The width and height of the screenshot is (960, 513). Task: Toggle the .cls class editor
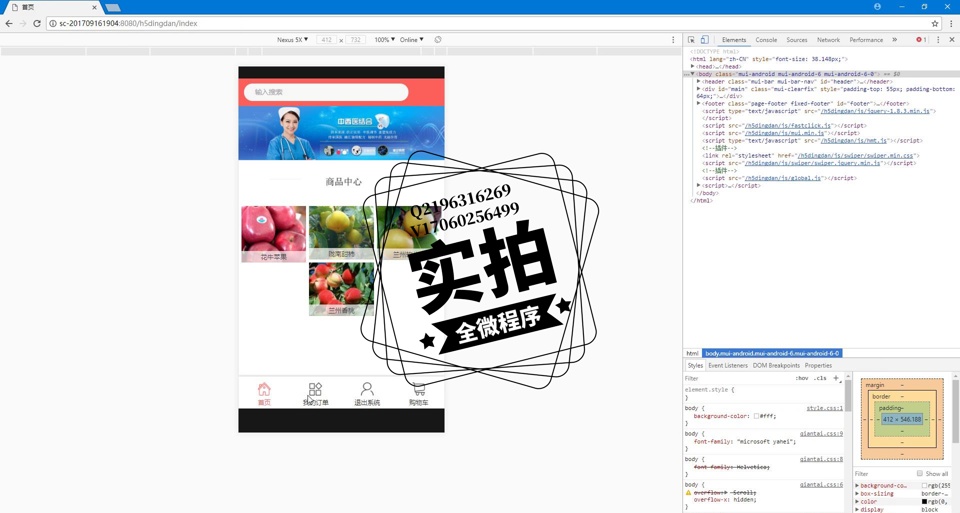tap(820, 378)
